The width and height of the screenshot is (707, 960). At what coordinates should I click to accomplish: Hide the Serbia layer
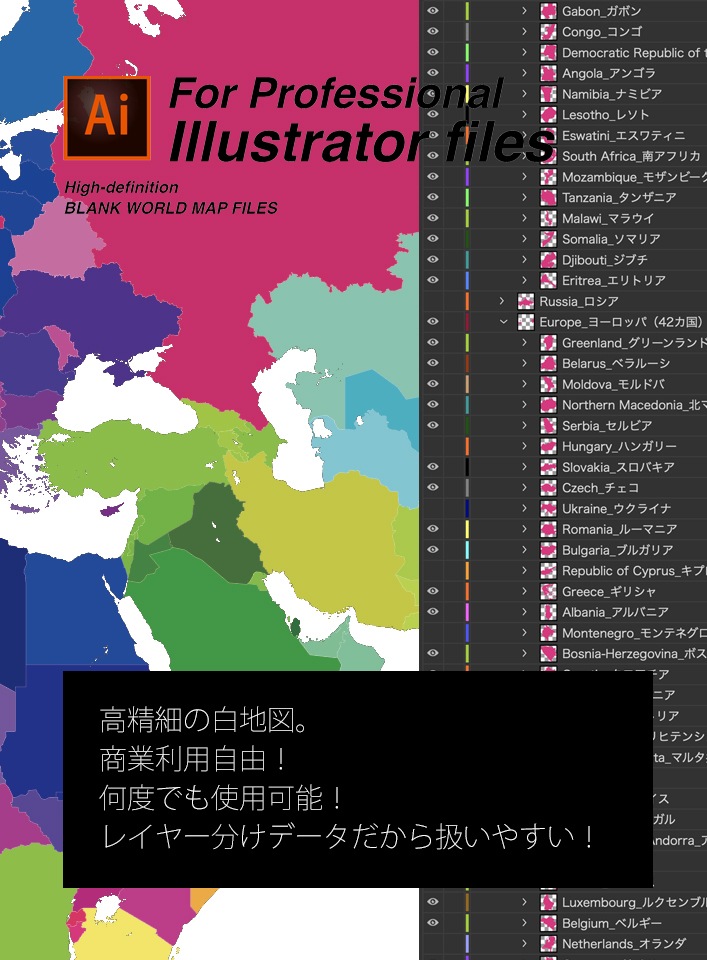click(x=433, y=425)
